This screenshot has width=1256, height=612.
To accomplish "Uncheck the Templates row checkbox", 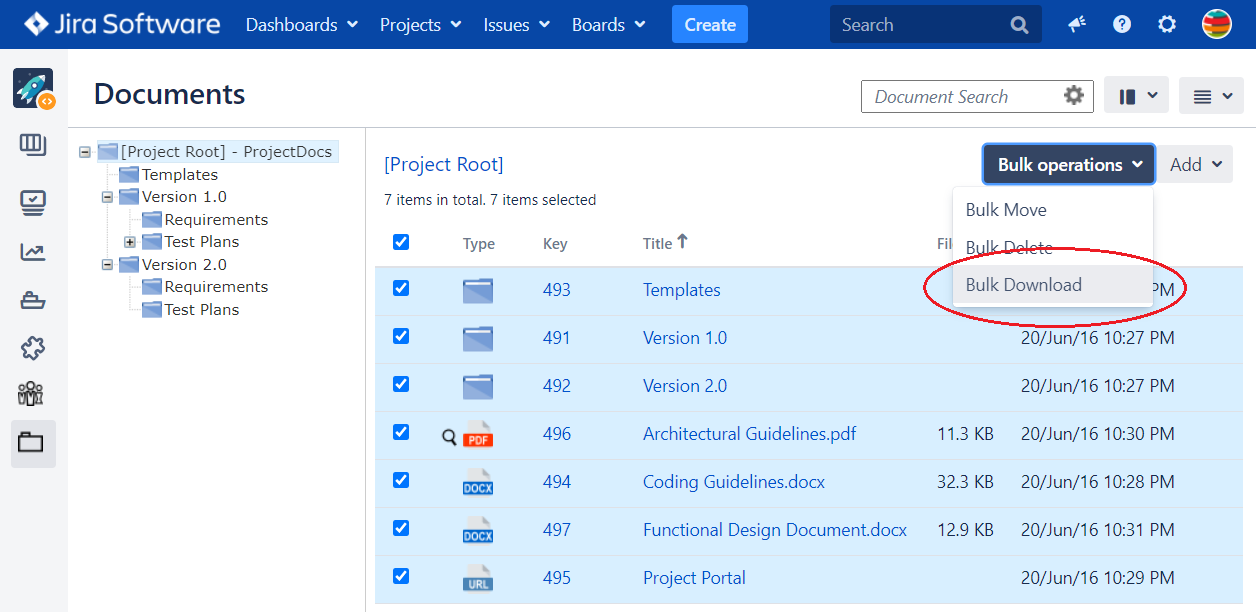I will tap(401, 288).
